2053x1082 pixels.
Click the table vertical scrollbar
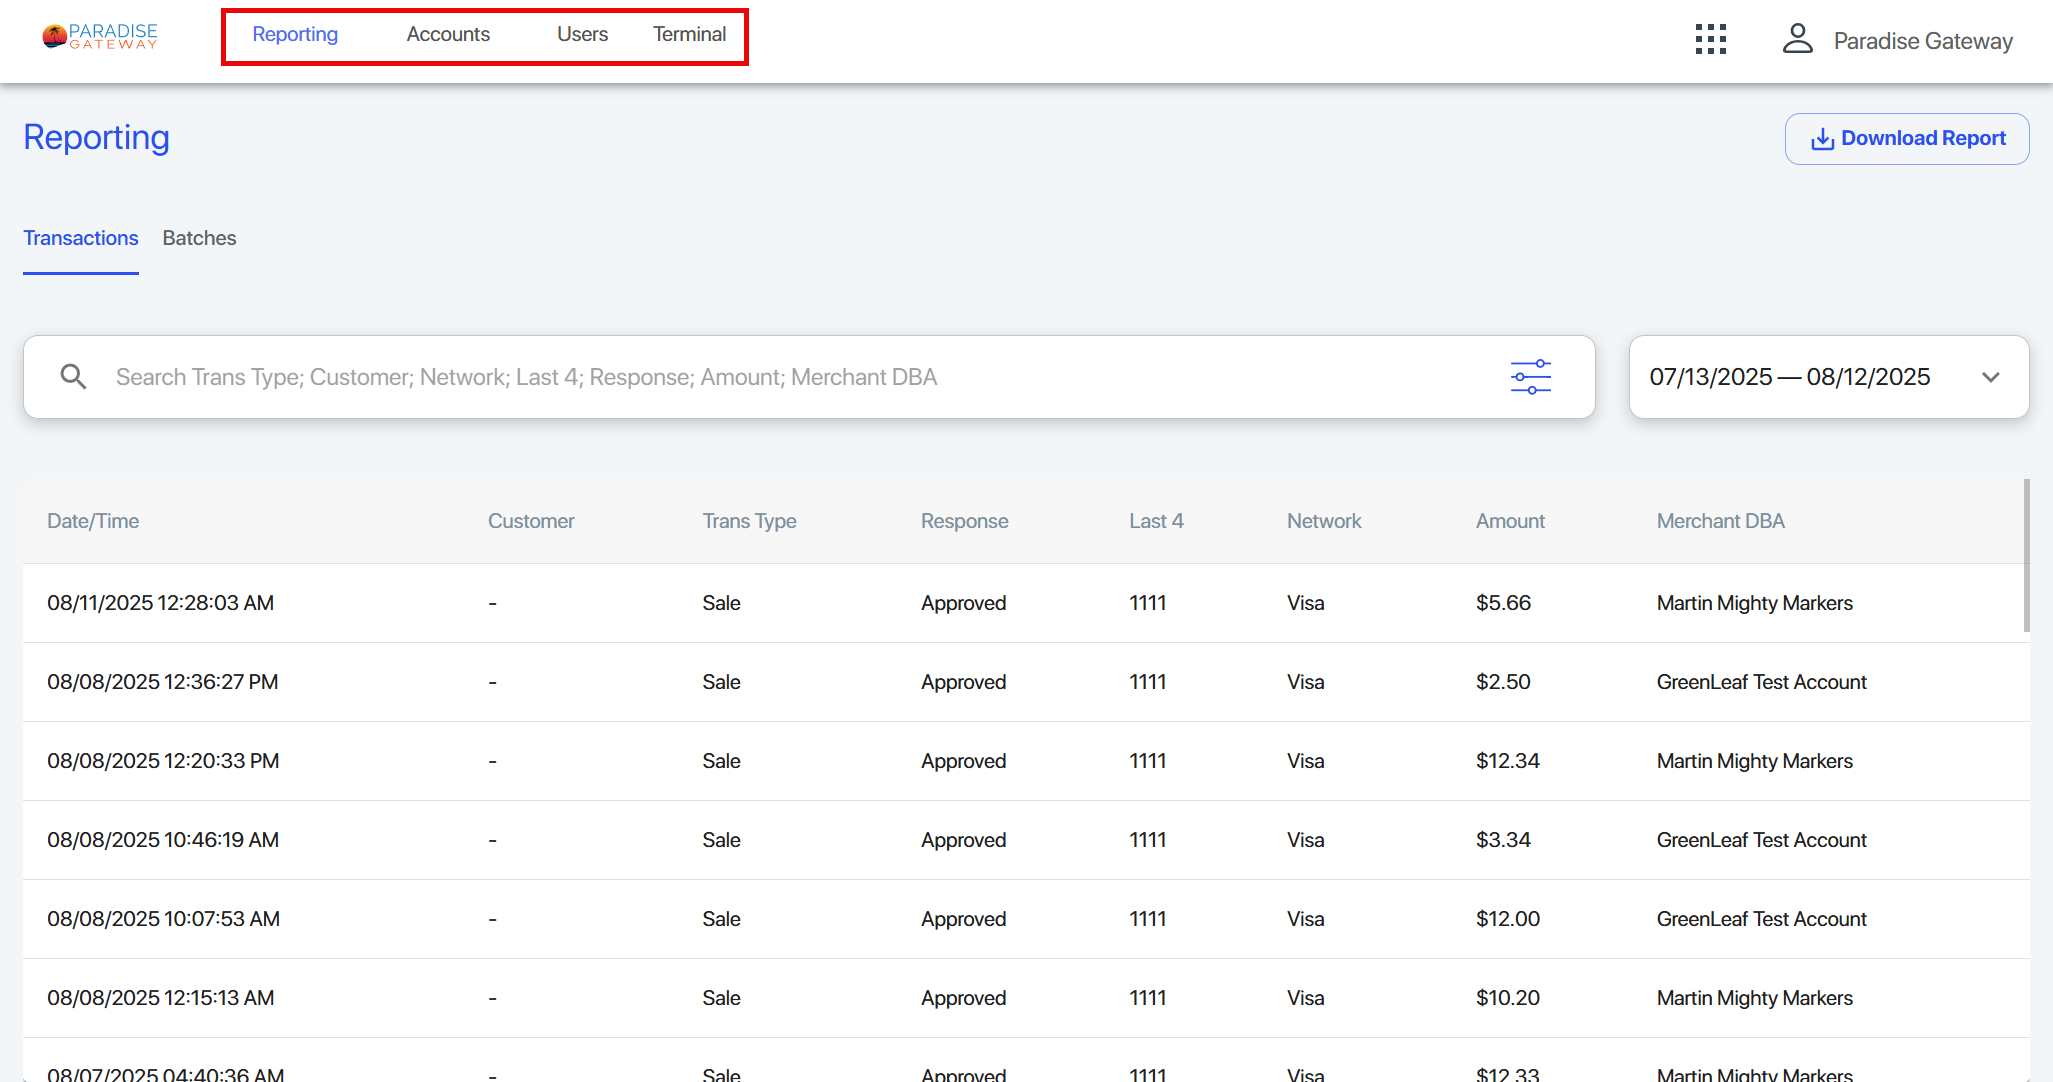[2027, 556]
